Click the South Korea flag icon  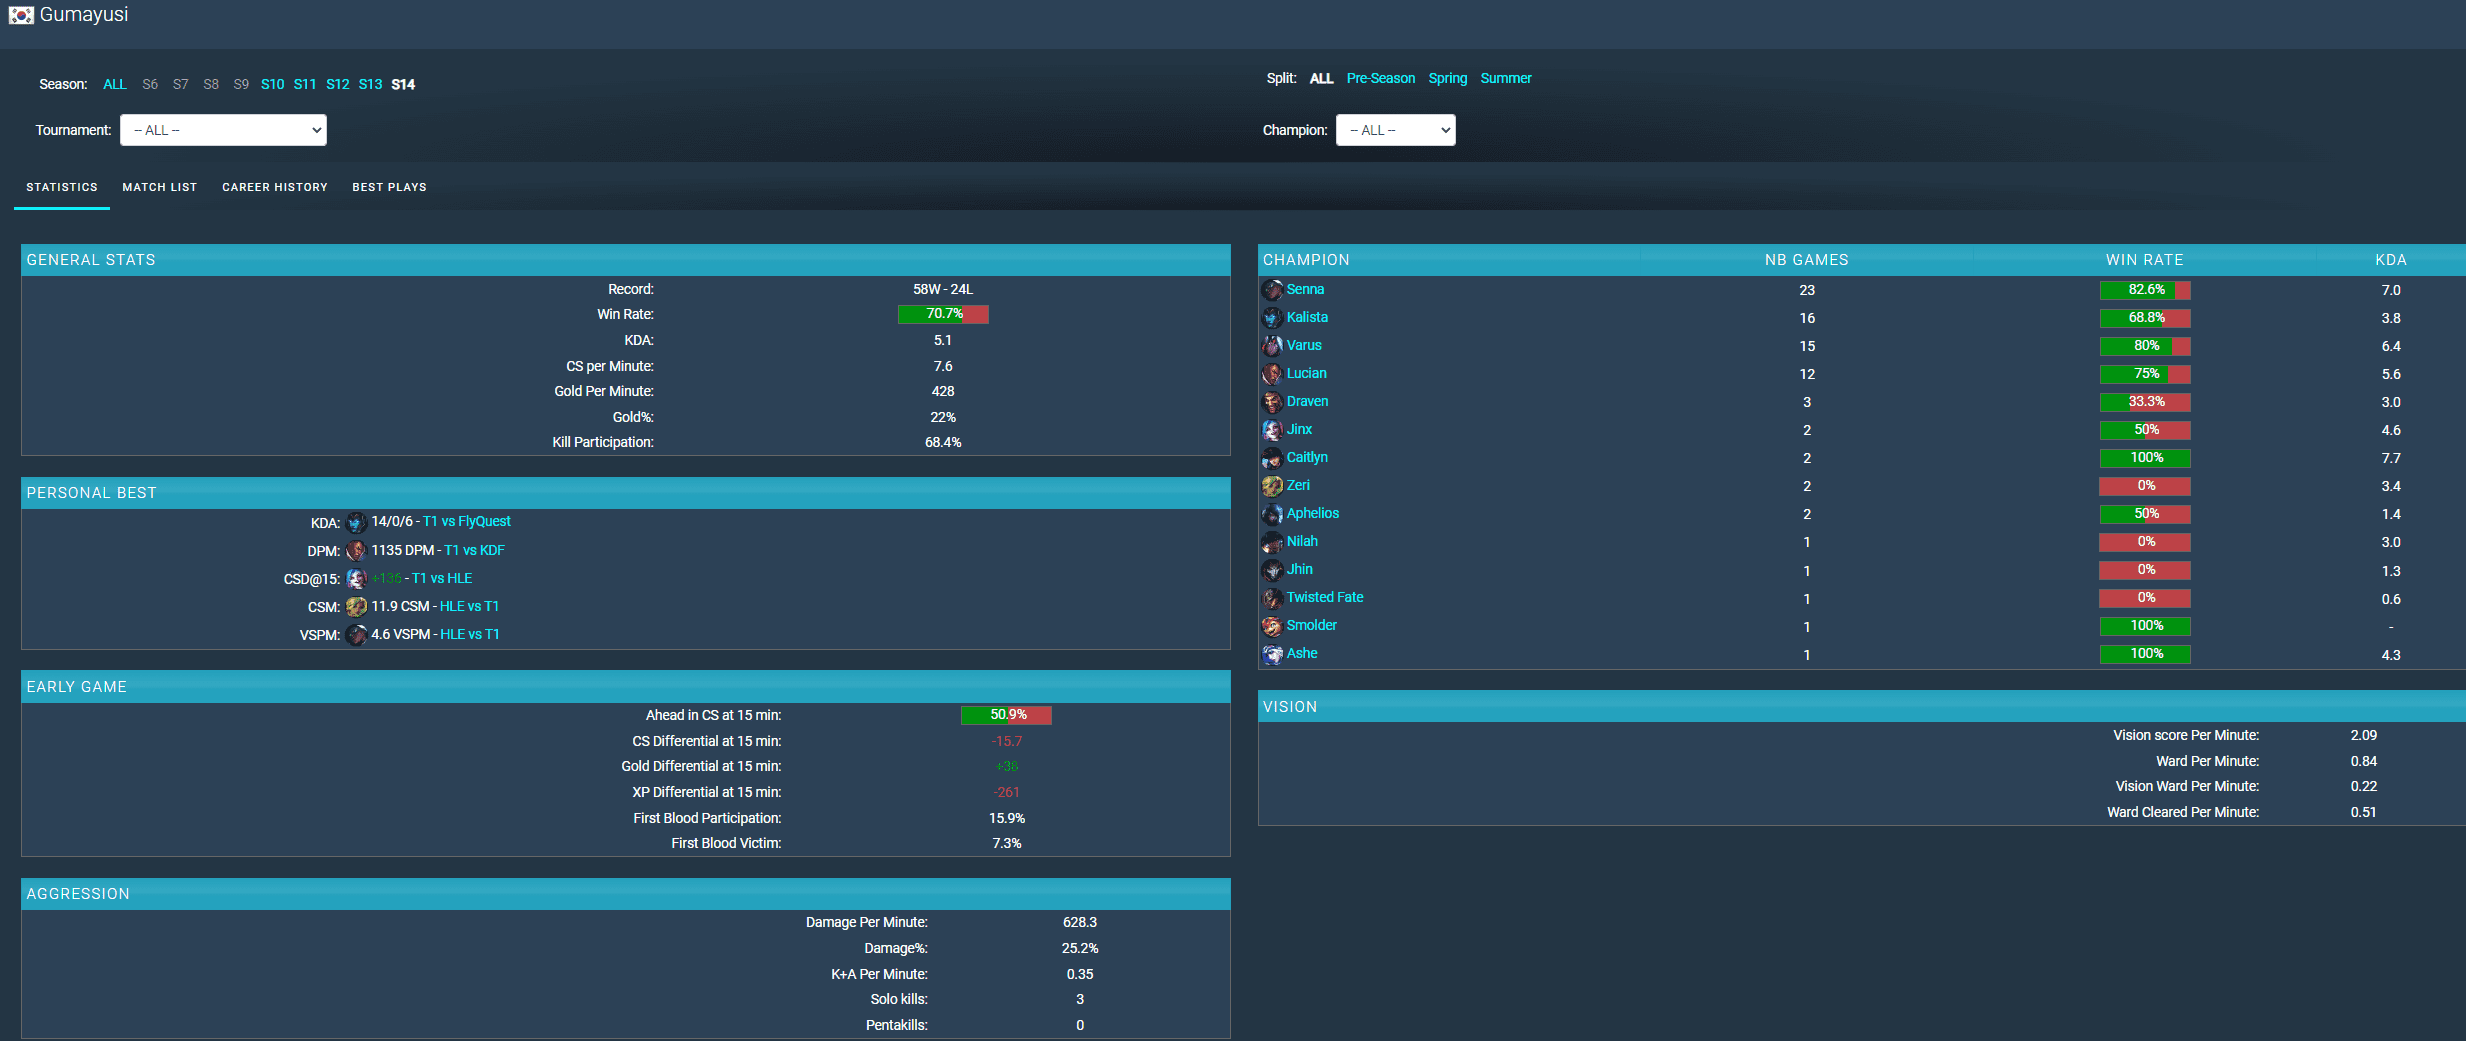(21, 15)
